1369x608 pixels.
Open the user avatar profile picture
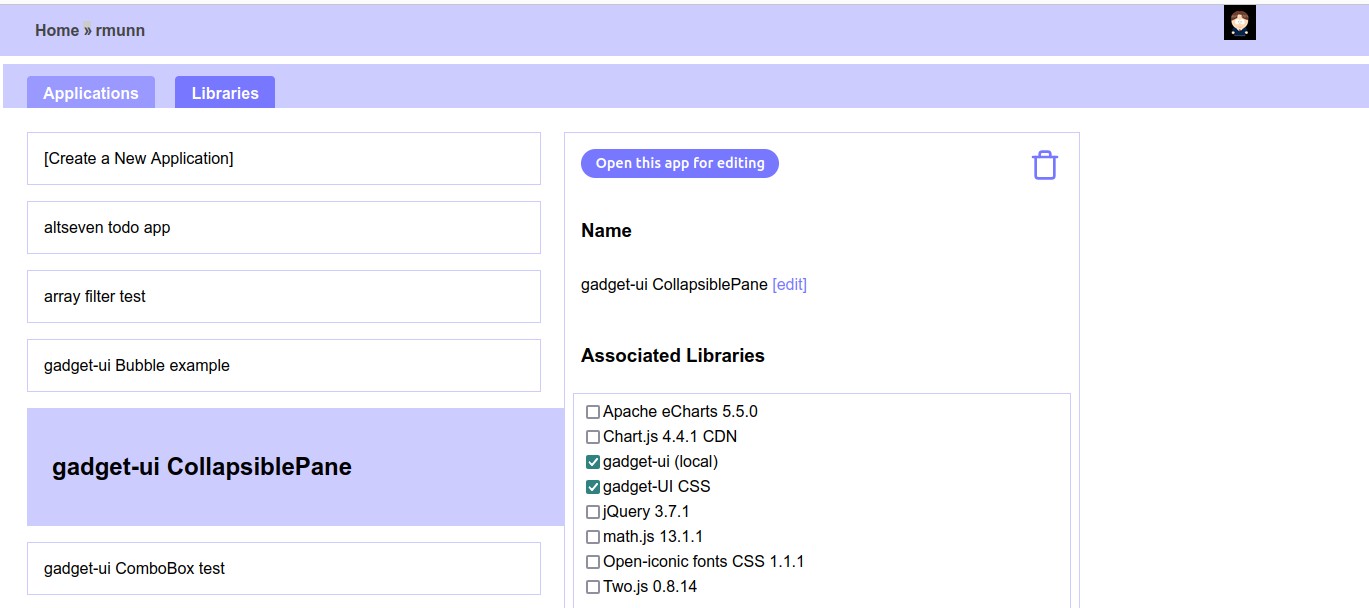(1239, 23)
